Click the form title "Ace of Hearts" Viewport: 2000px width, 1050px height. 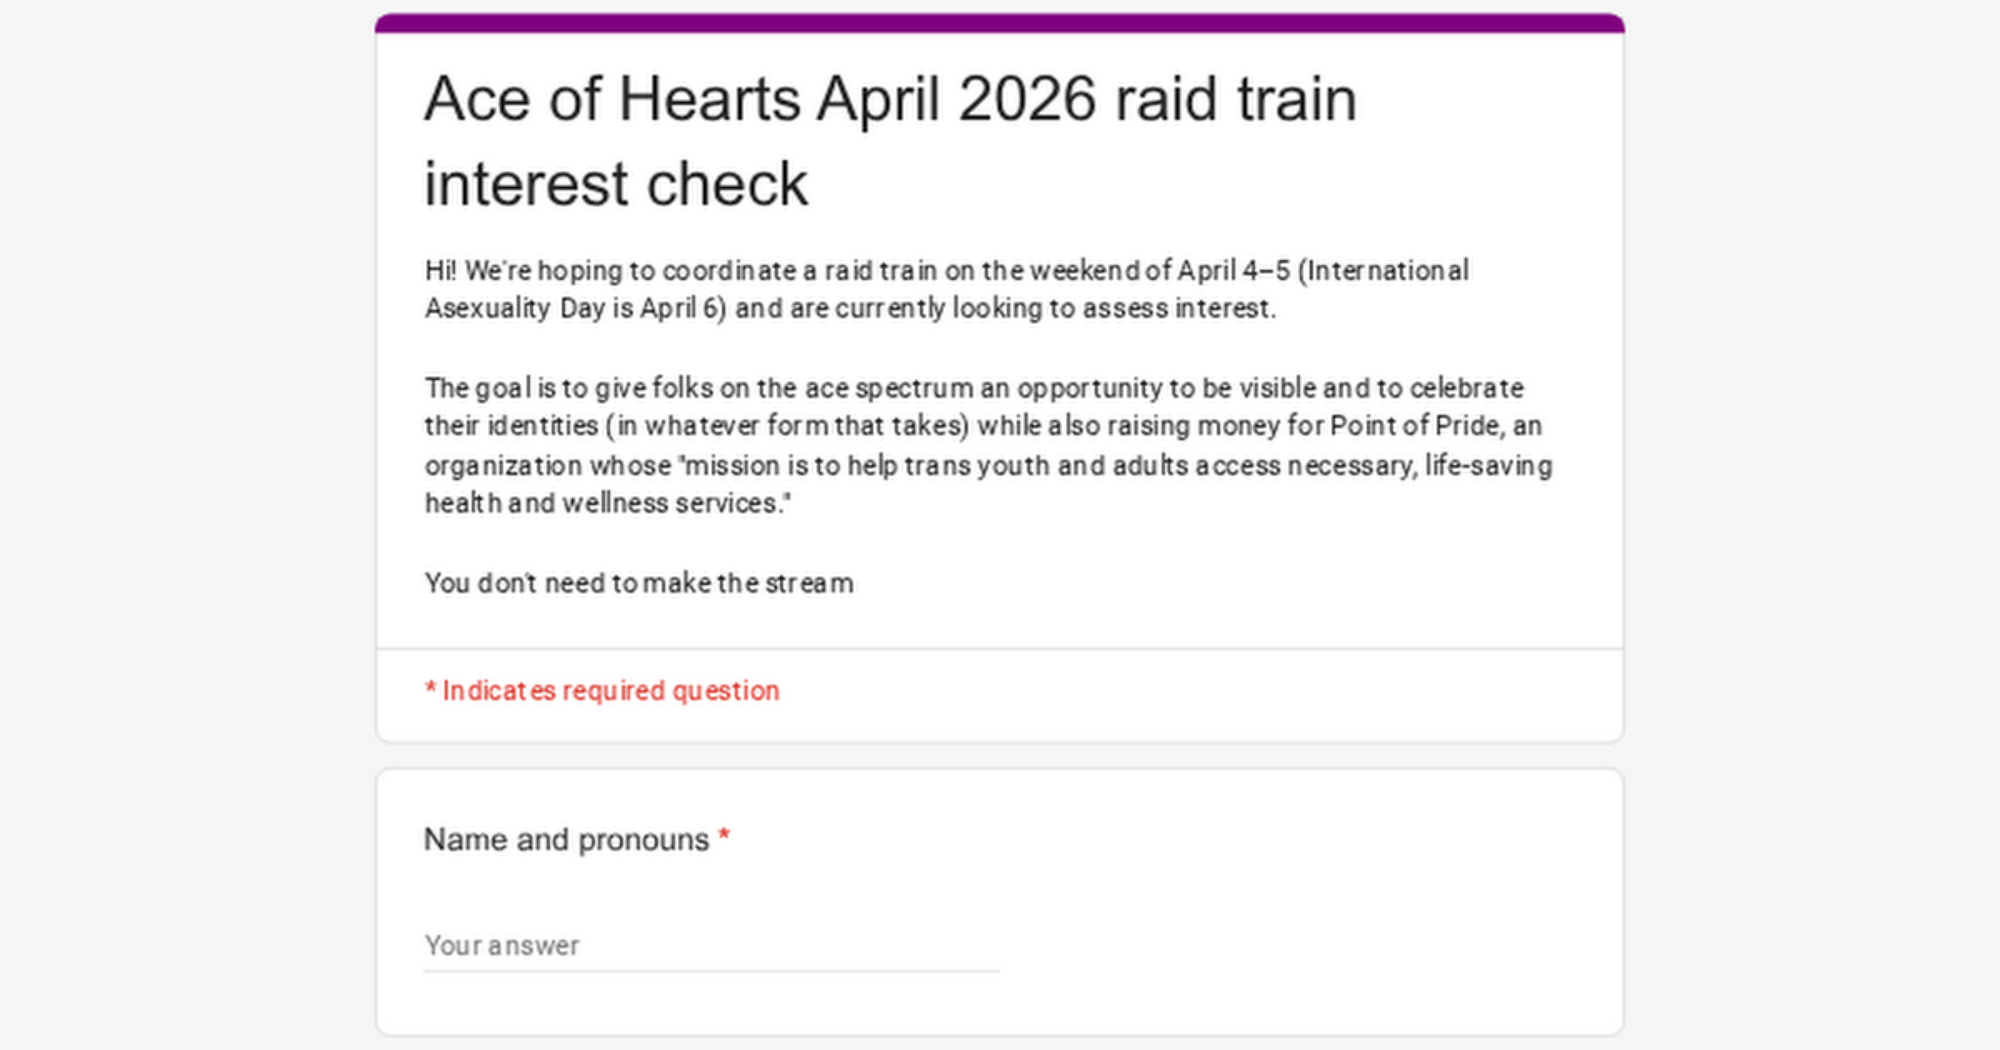click(612, 100)
